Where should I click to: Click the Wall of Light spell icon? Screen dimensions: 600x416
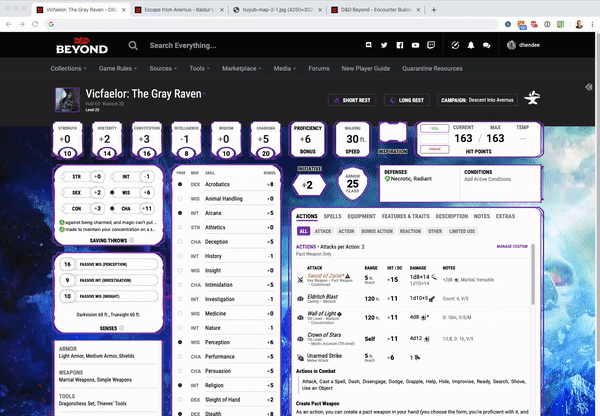pos(300,317)
